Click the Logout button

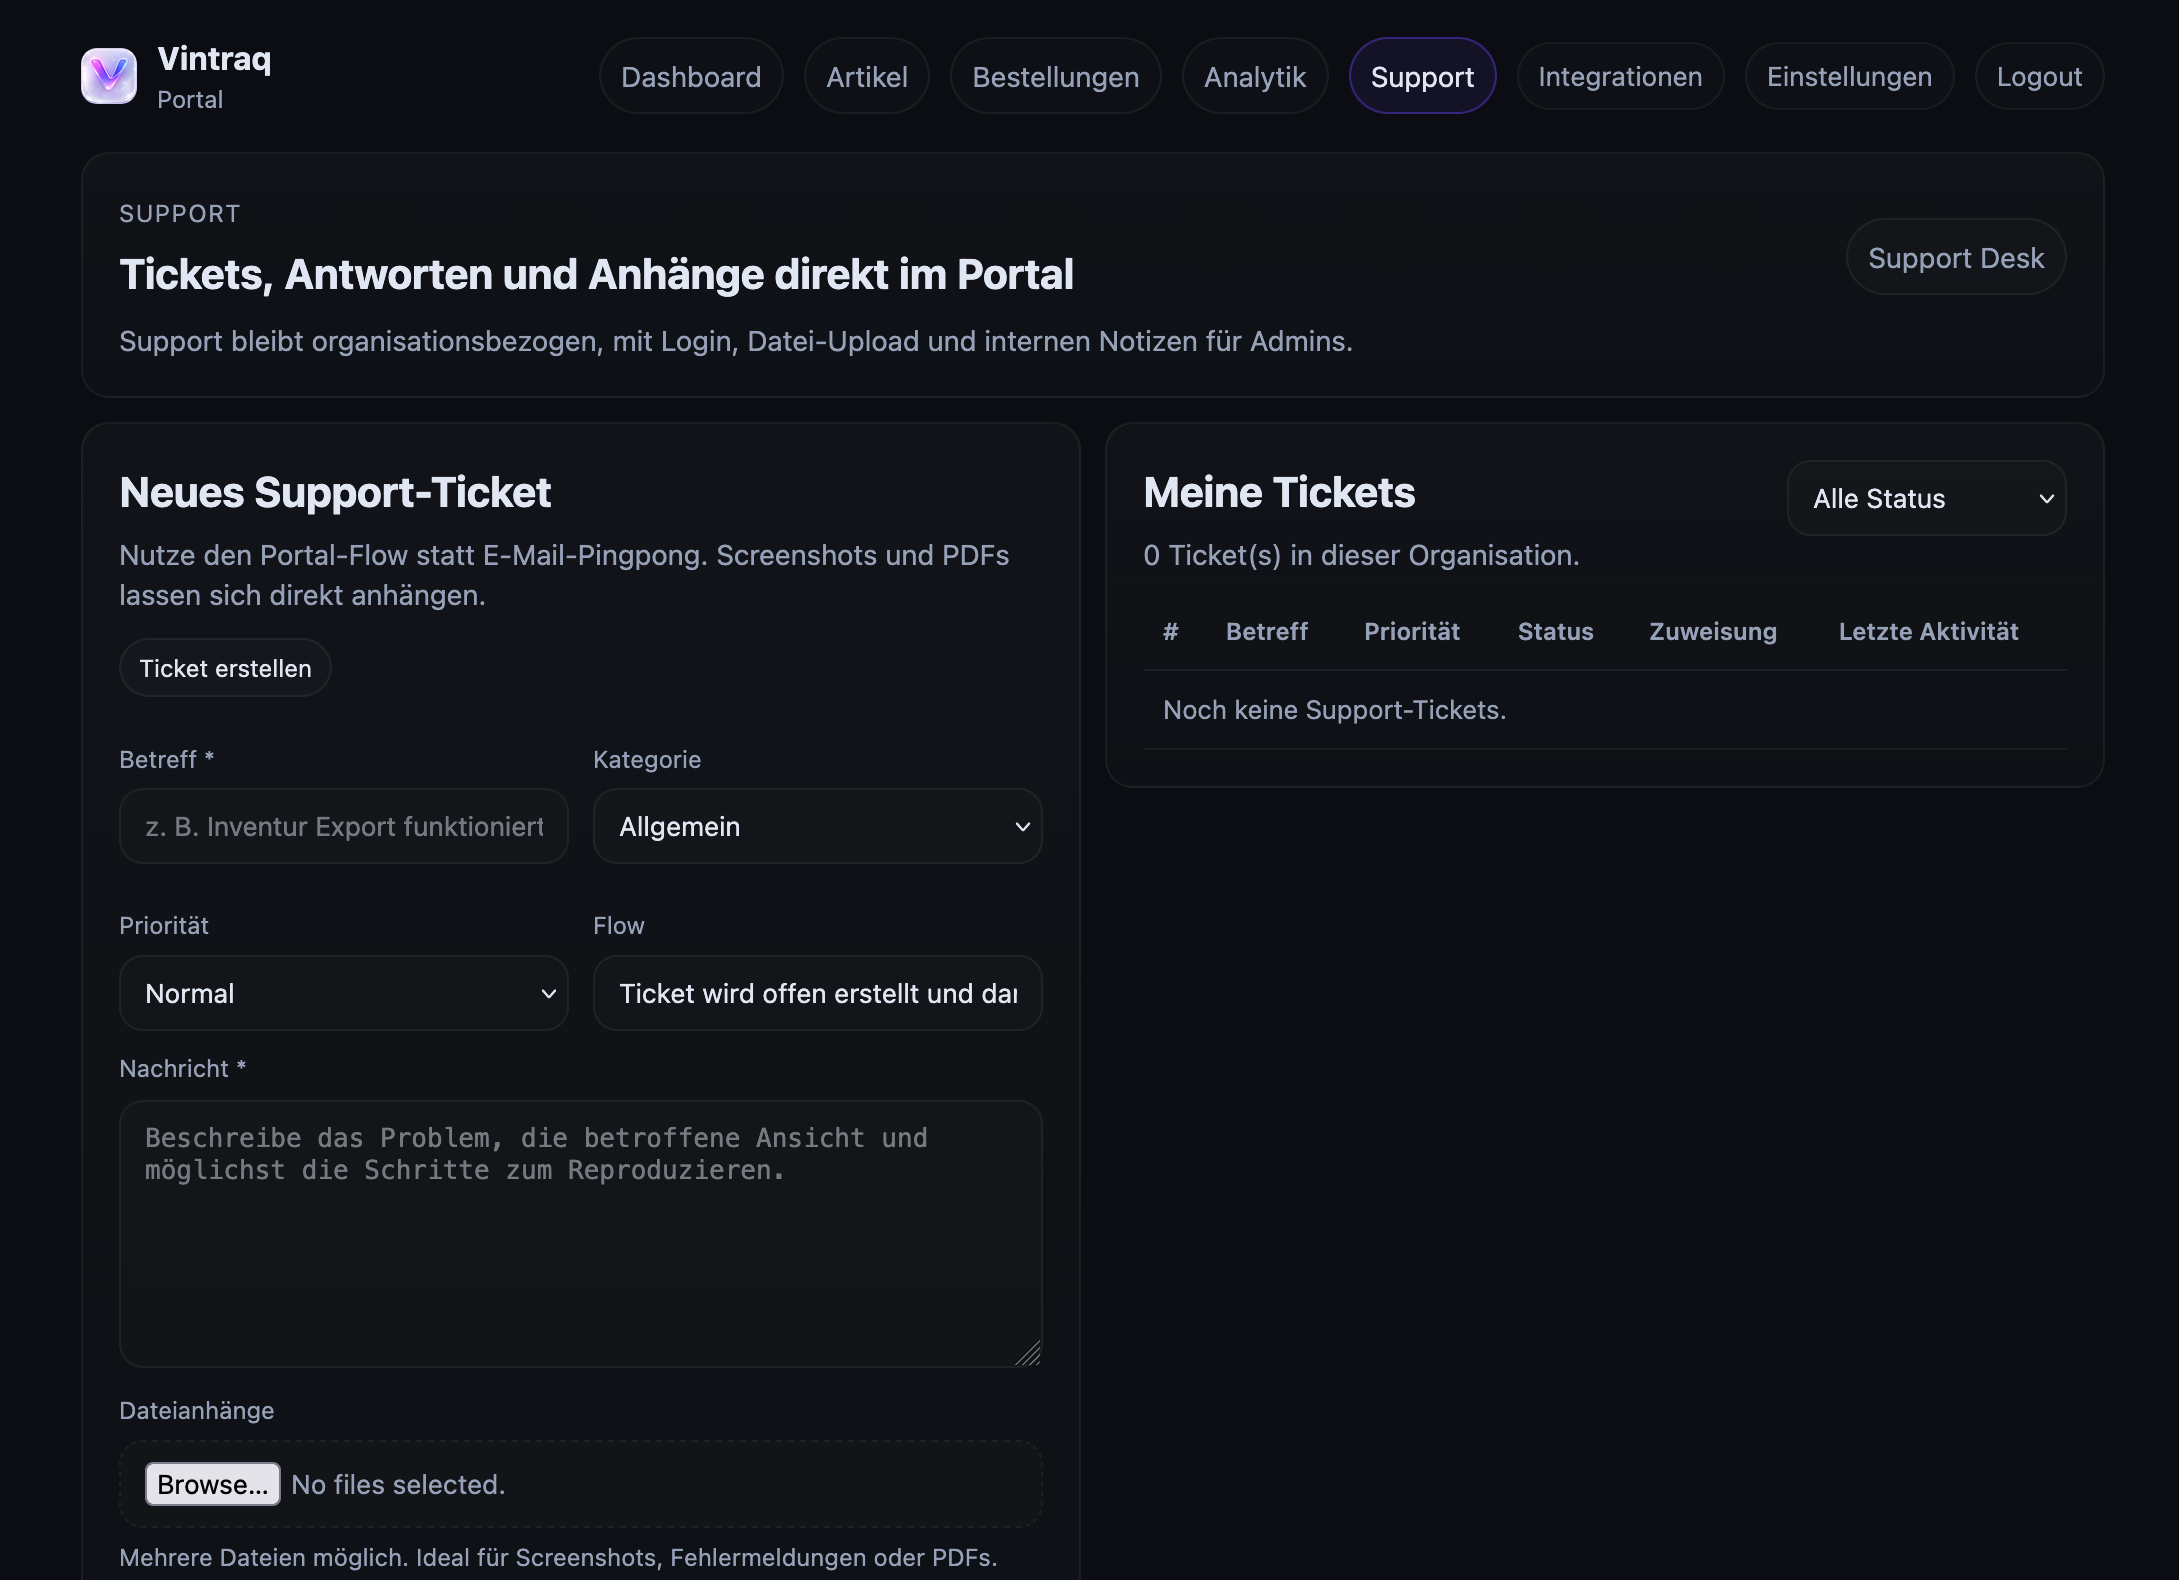coord(2038,77)
